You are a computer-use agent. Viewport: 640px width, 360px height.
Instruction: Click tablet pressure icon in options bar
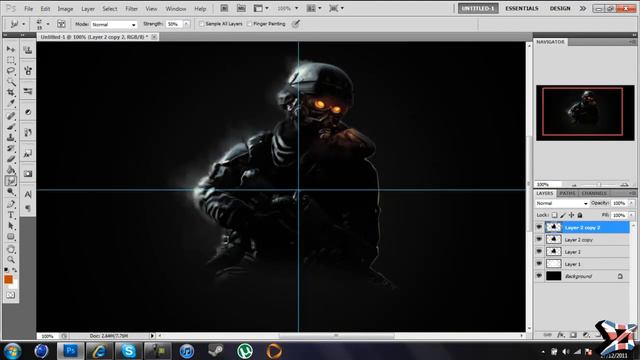[296, 24]
